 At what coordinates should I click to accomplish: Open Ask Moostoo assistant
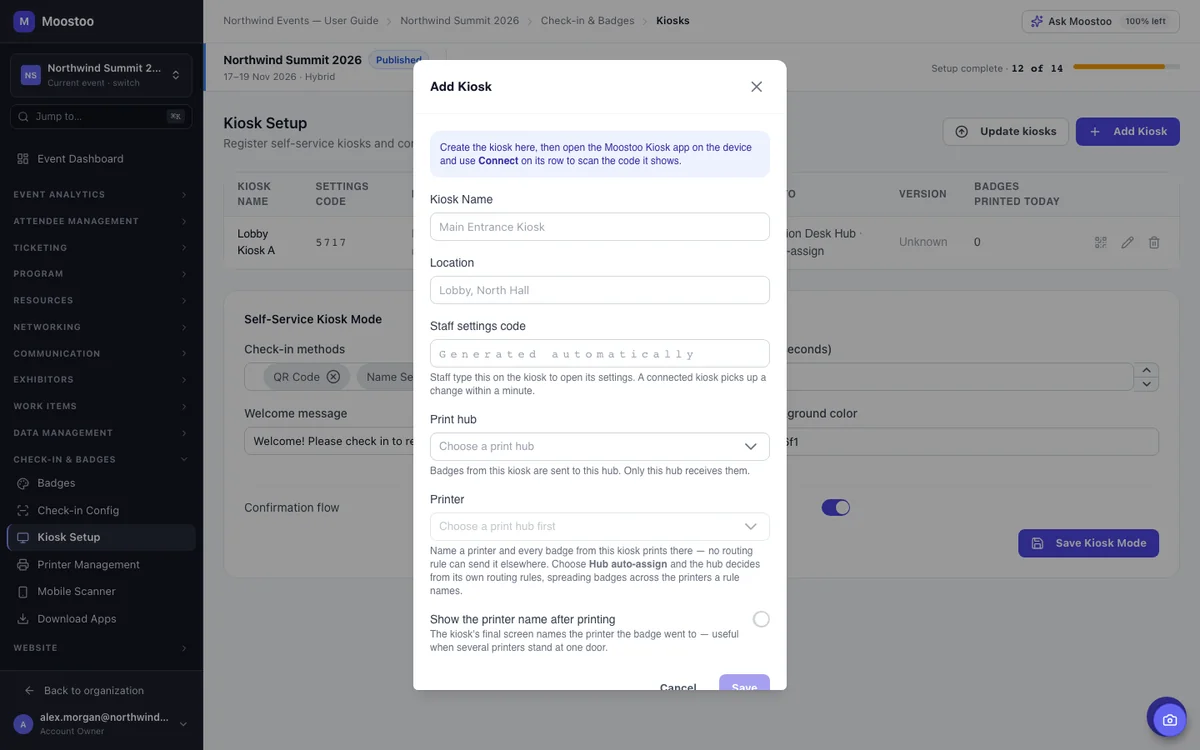(1100, 21)
